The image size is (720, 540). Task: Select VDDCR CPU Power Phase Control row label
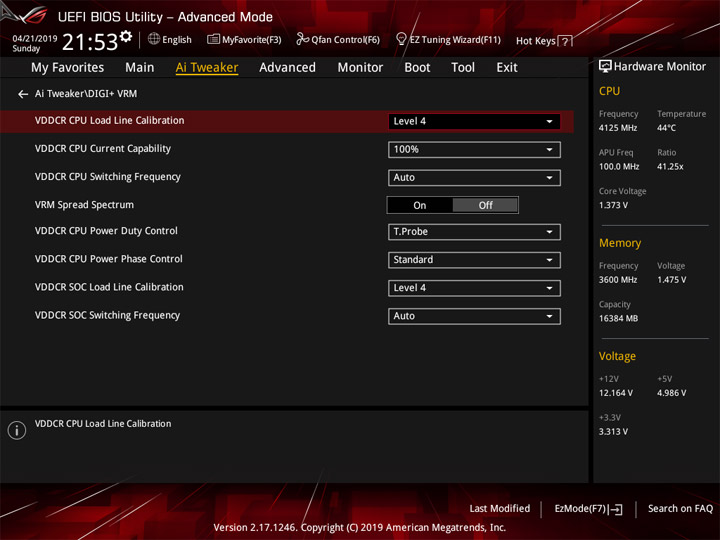click(x=109, y=259)
